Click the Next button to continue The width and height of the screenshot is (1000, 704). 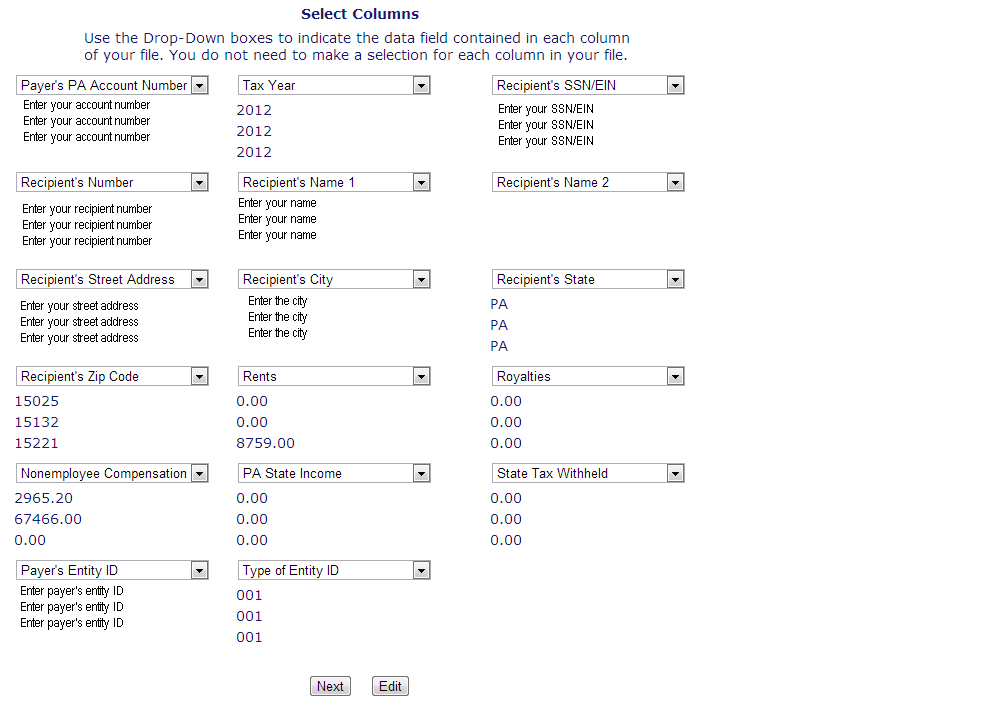330,686
